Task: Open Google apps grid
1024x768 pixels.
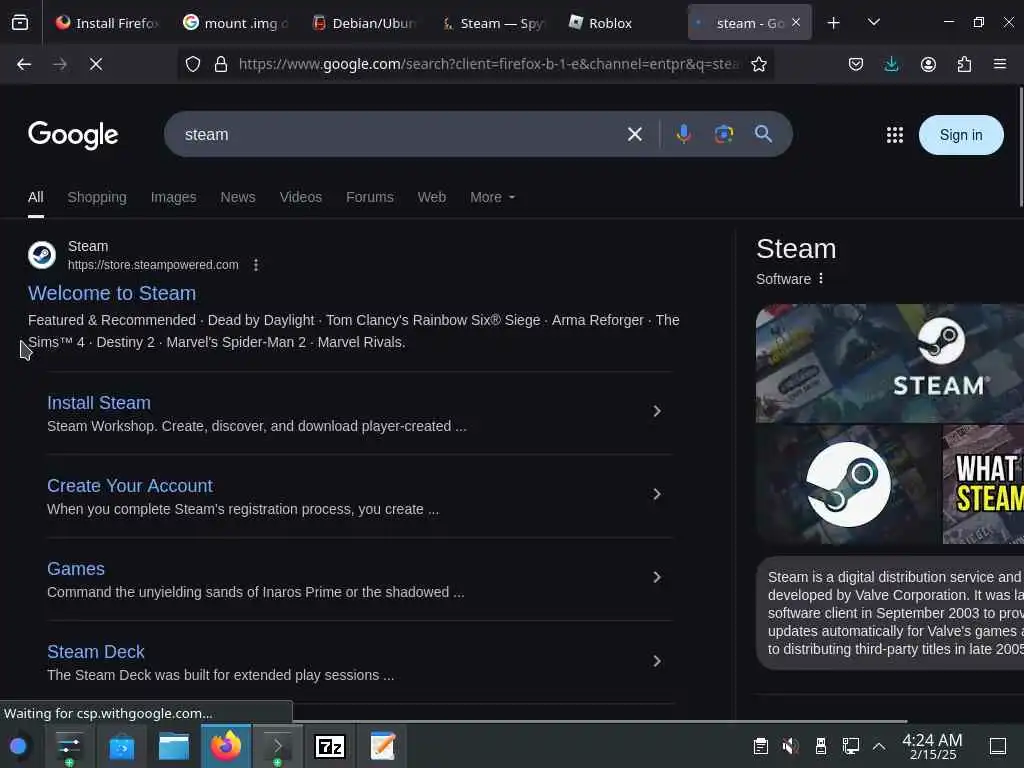Action: point(895,135)
